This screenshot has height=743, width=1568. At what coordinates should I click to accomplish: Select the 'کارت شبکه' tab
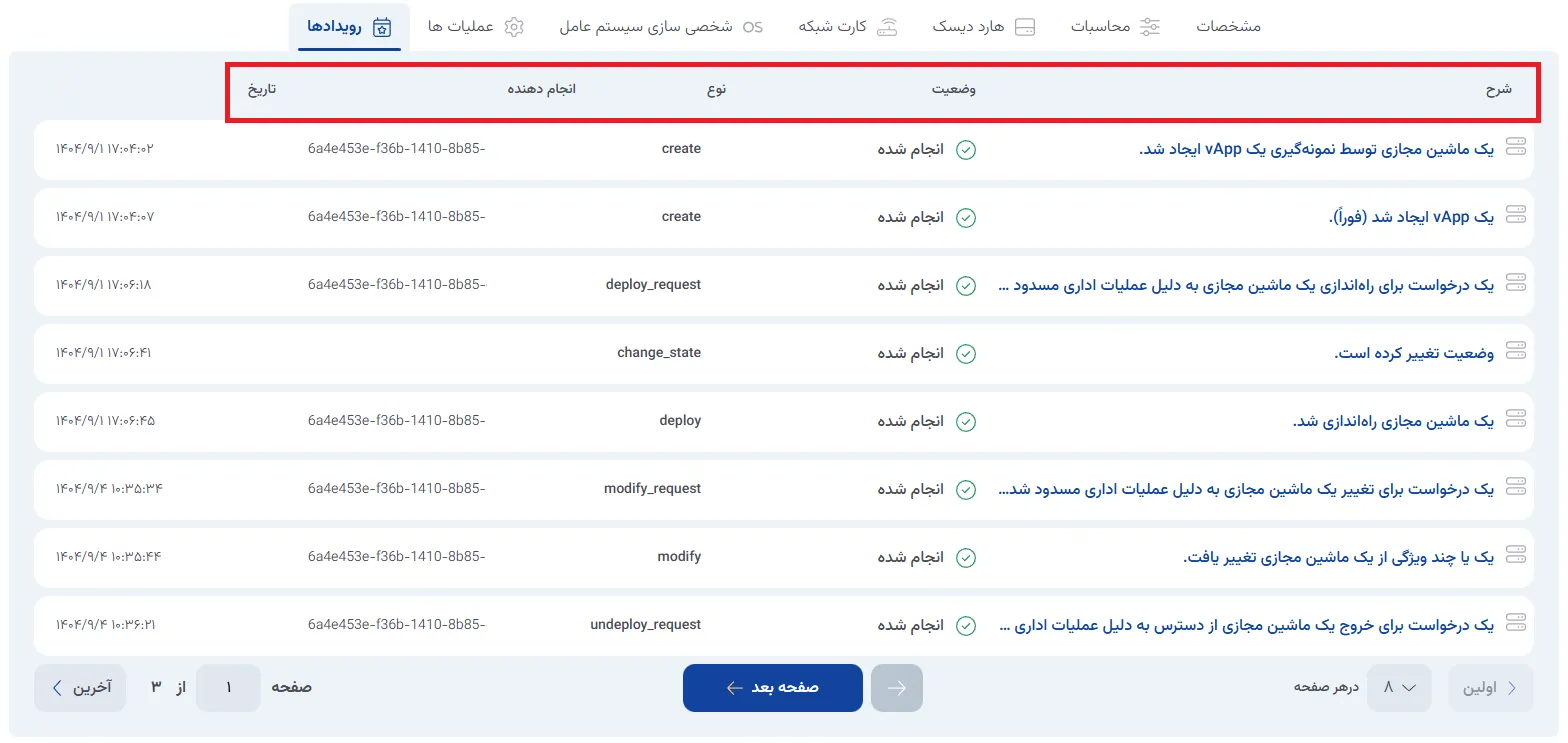click(849, 27)
